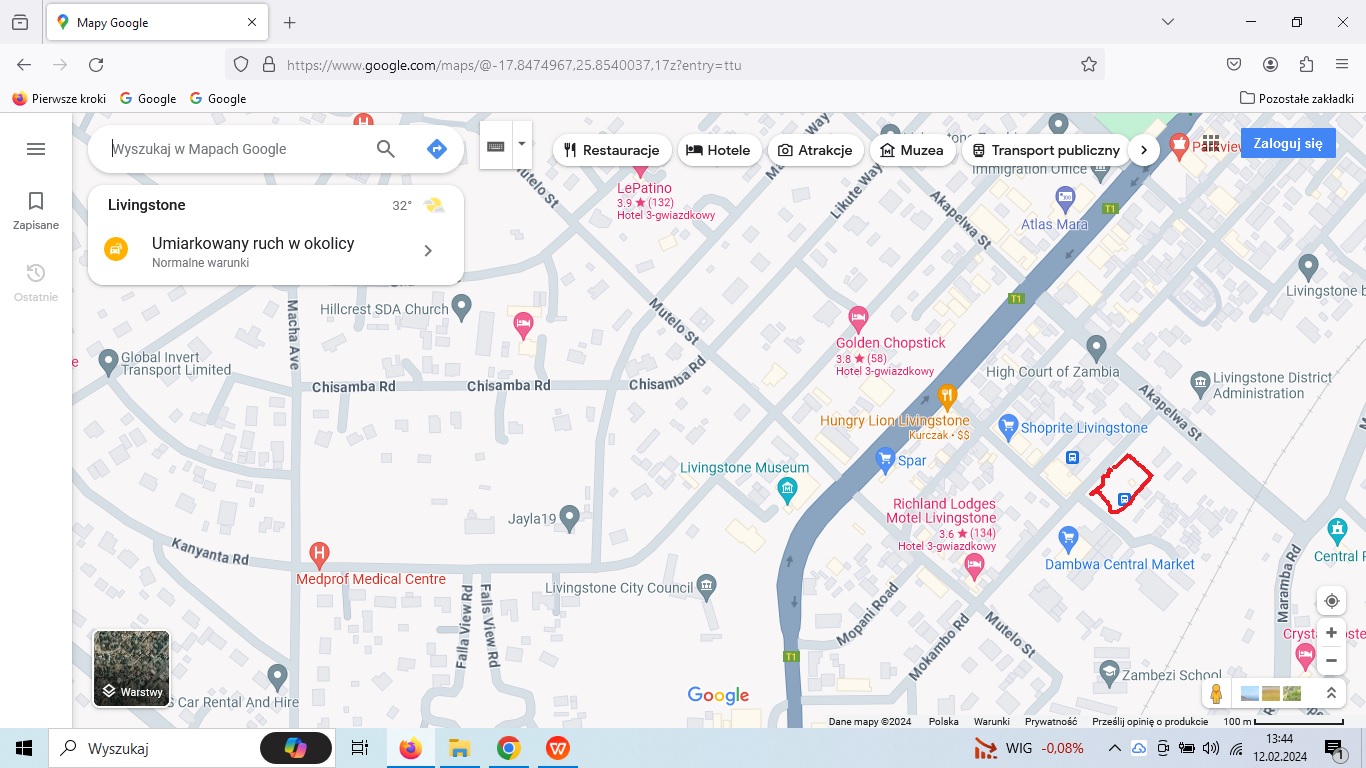Reload the current page

tap(96, 65)
